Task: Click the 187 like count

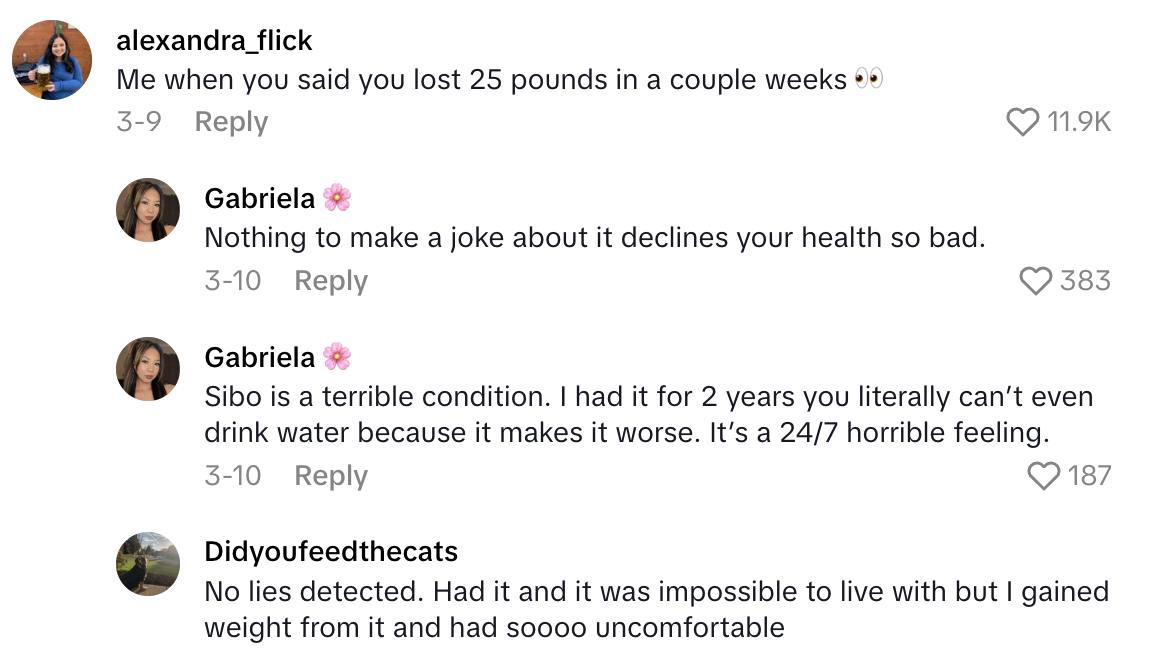Action: [x=1089, y=476]
